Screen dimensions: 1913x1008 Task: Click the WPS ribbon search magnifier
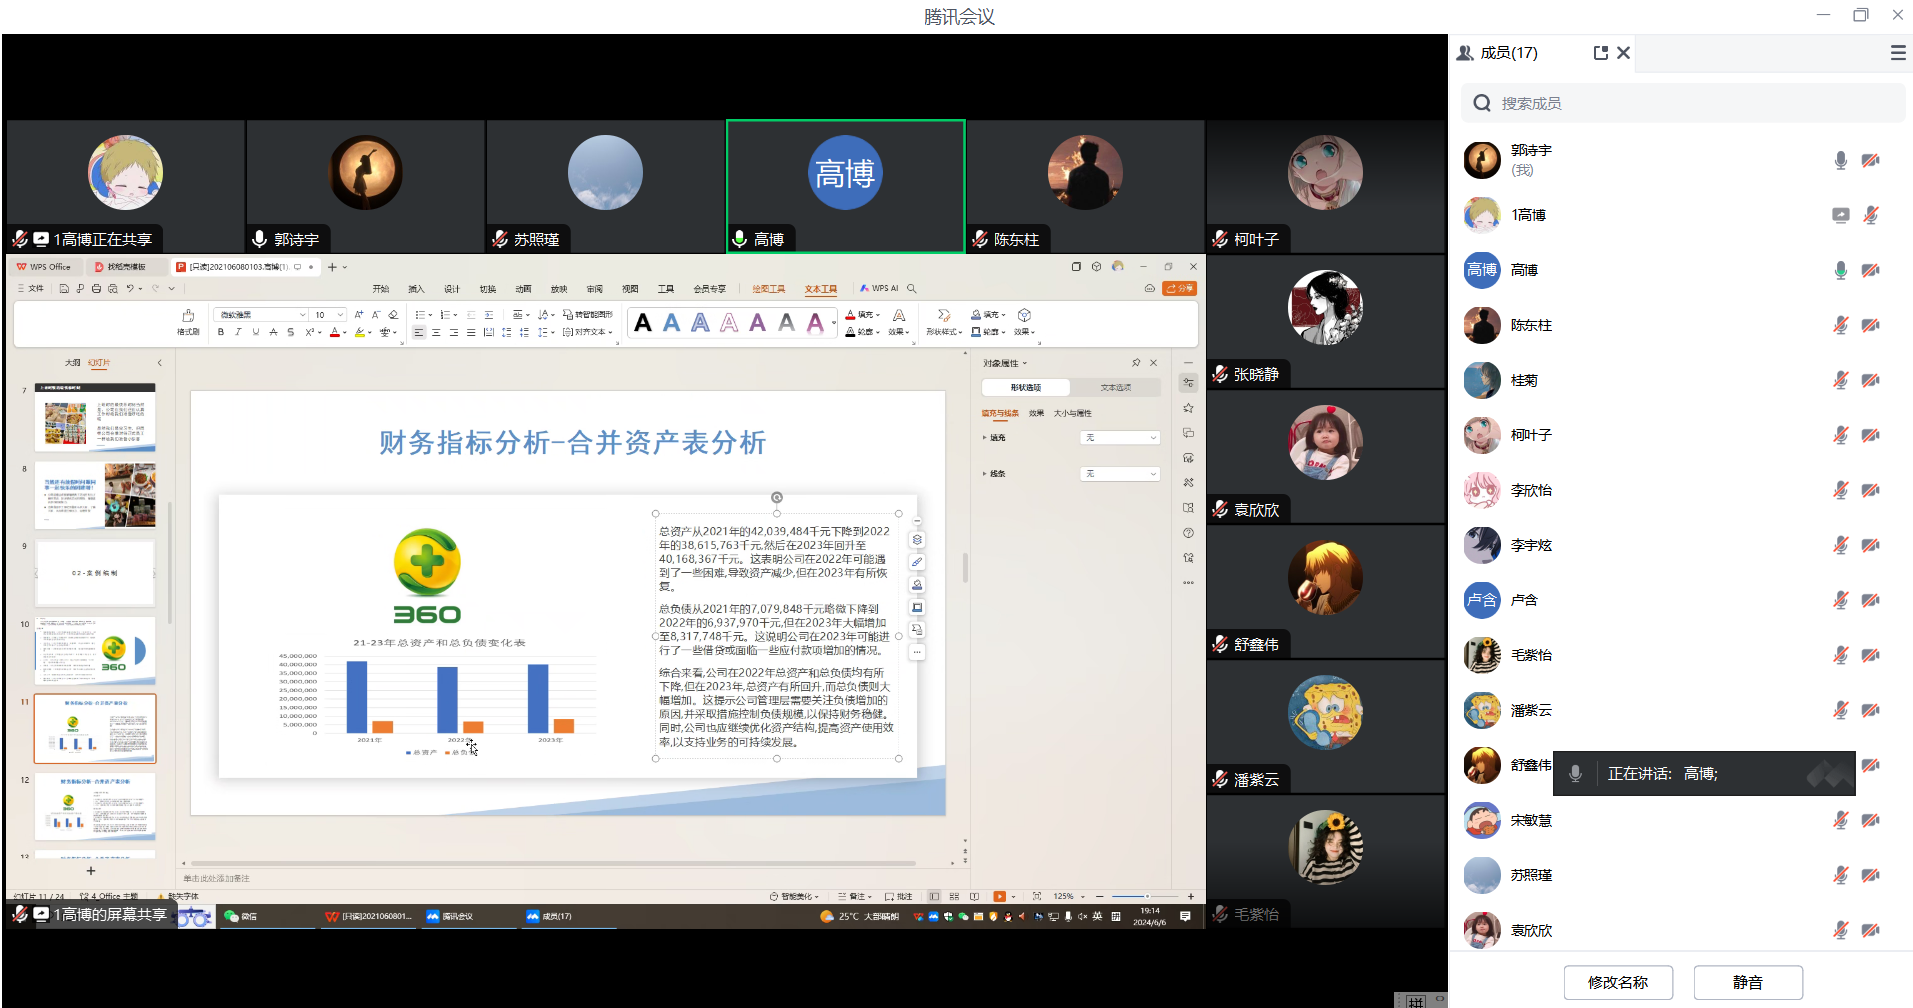(911, 288)
